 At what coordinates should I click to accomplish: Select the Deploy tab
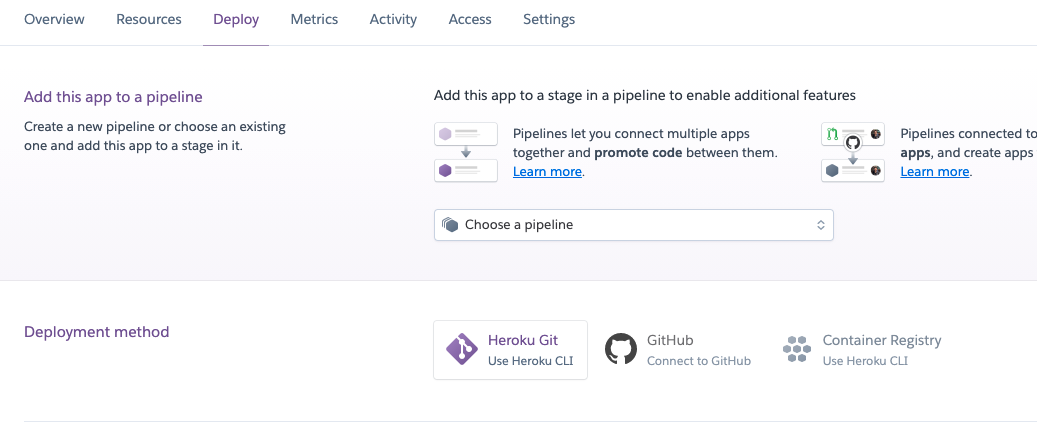click(236, 19)
